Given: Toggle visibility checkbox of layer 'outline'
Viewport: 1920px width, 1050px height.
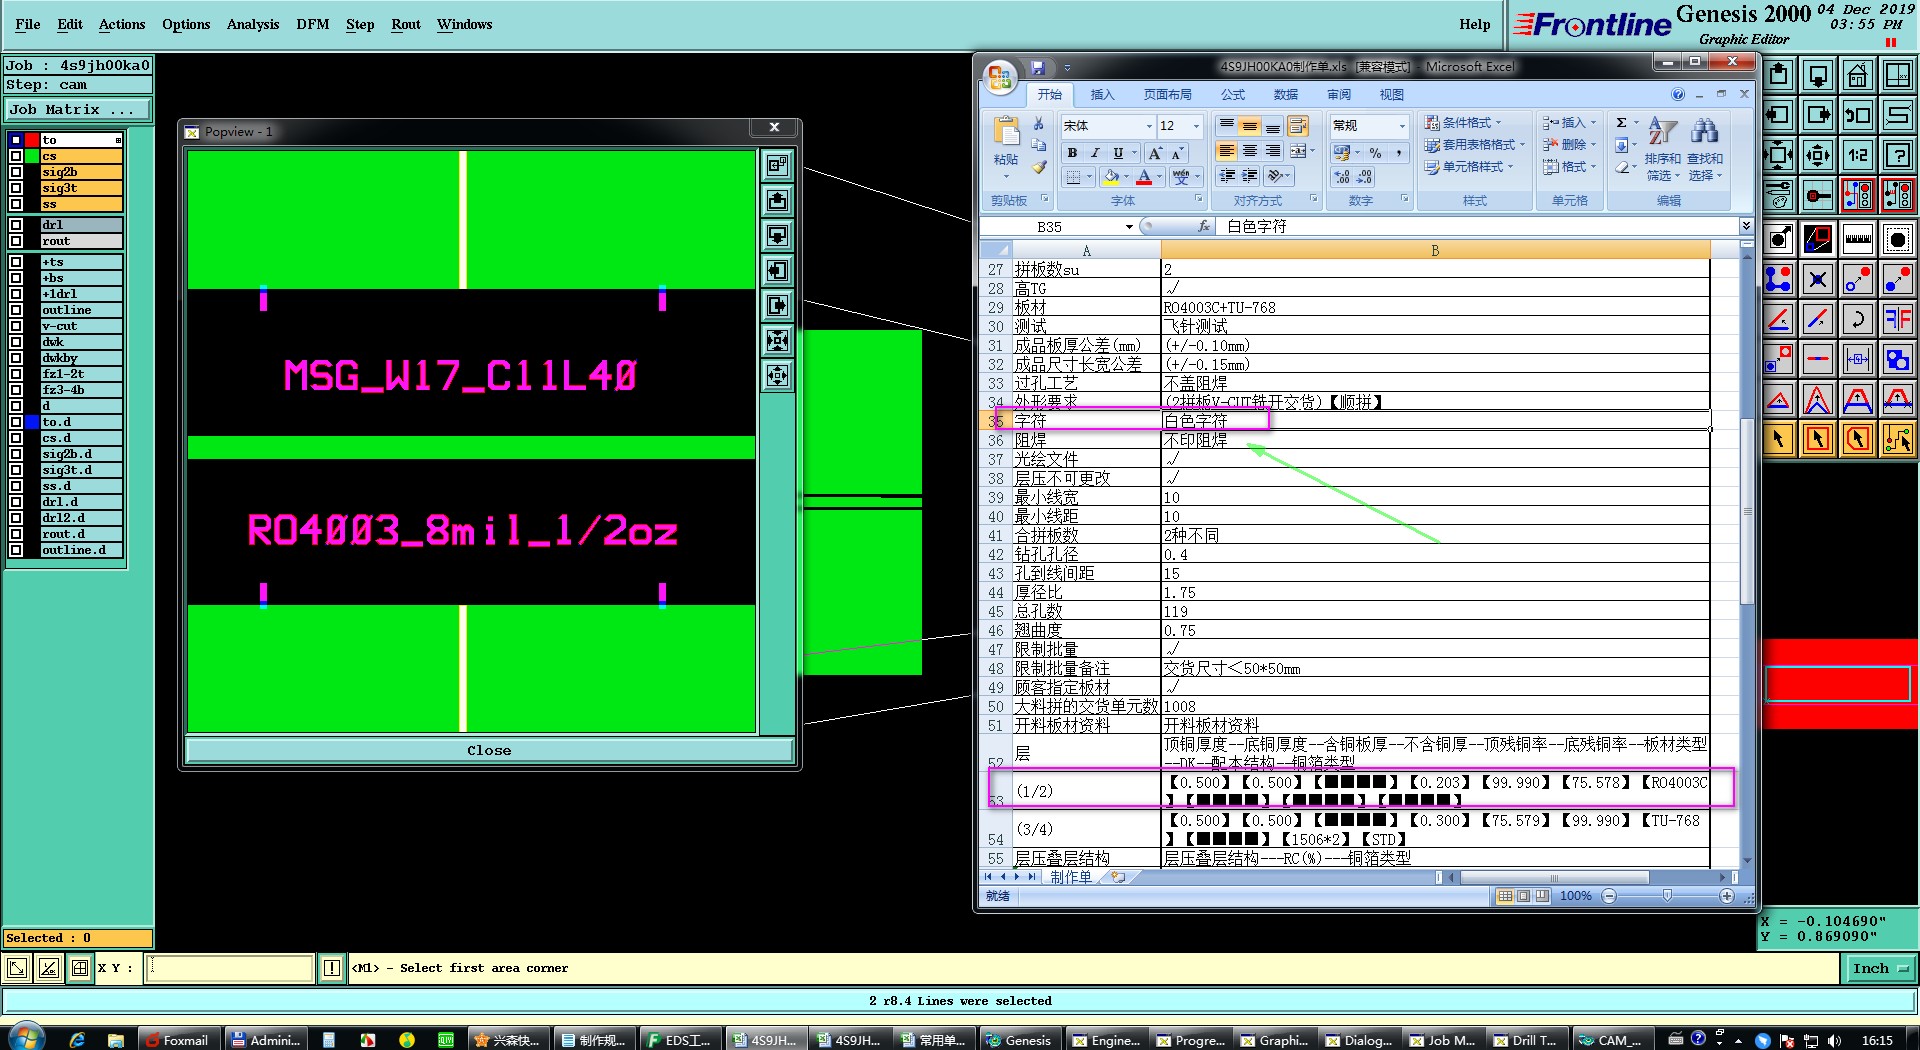Looking at the screenshot, I should point(16,310).
